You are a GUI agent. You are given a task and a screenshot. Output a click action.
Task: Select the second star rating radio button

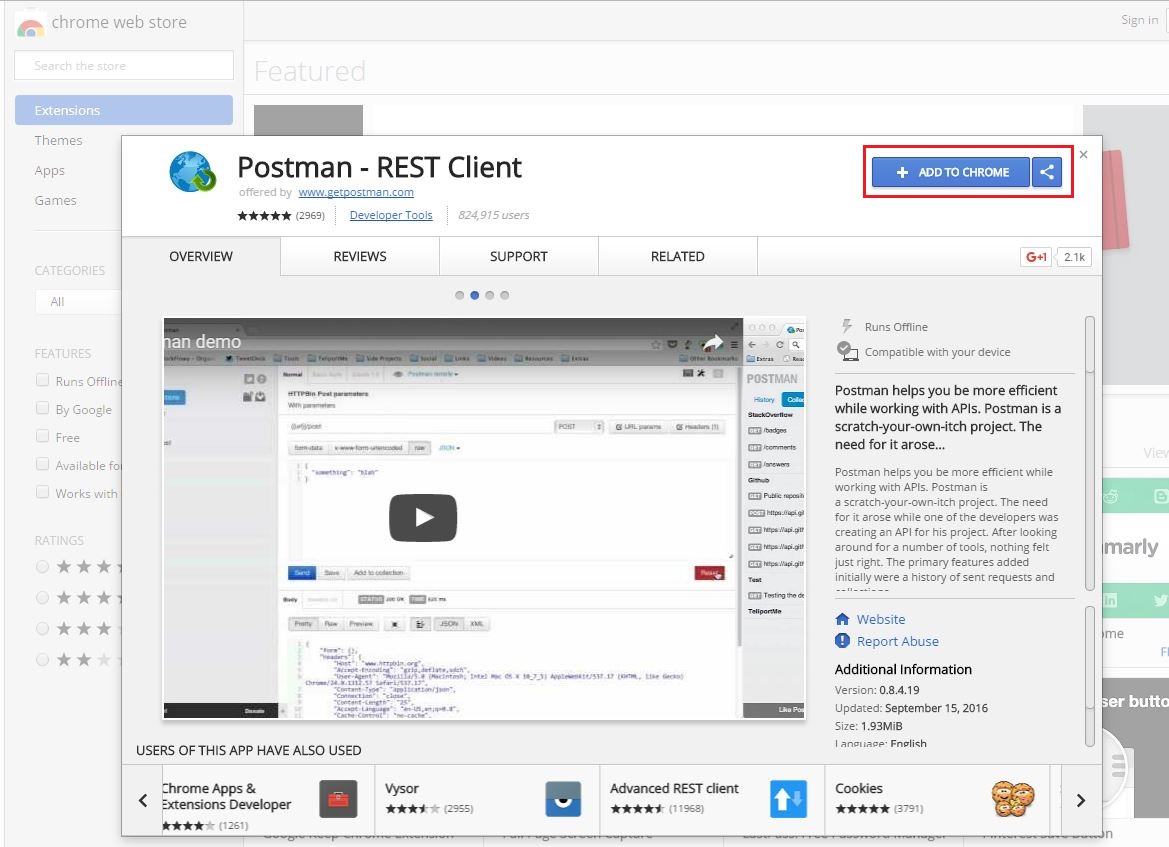coord(42,597)
